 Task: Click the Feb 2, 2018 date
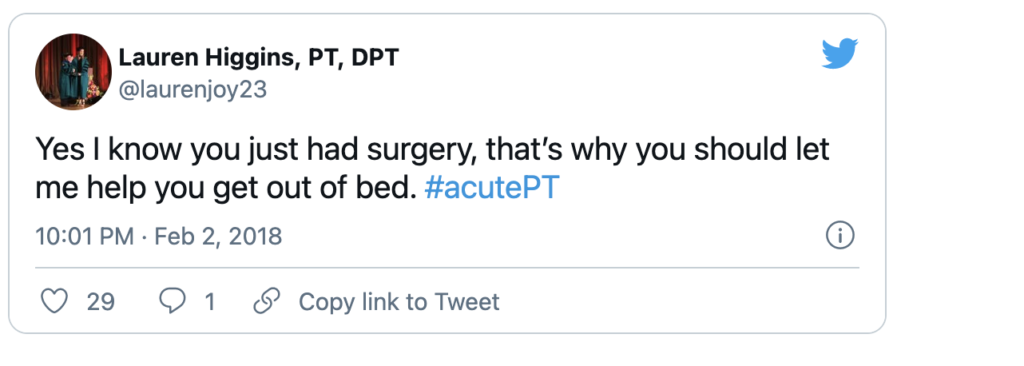point(218,236)
